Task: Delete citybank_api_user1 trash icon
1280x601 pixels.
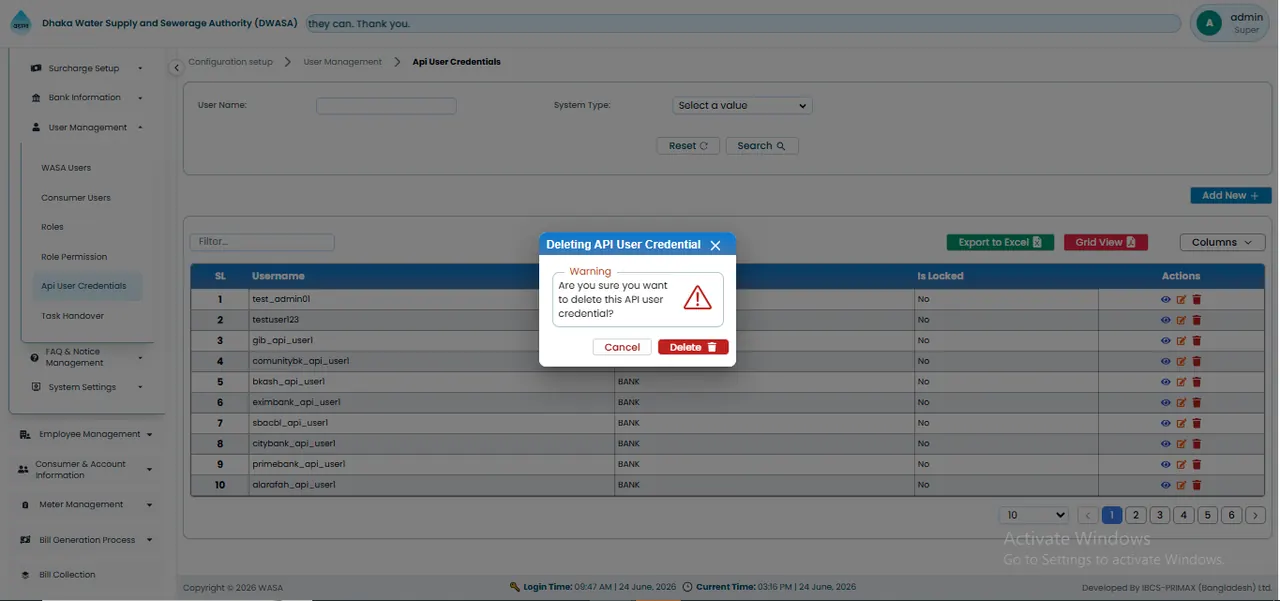Action: [1197, 443]
